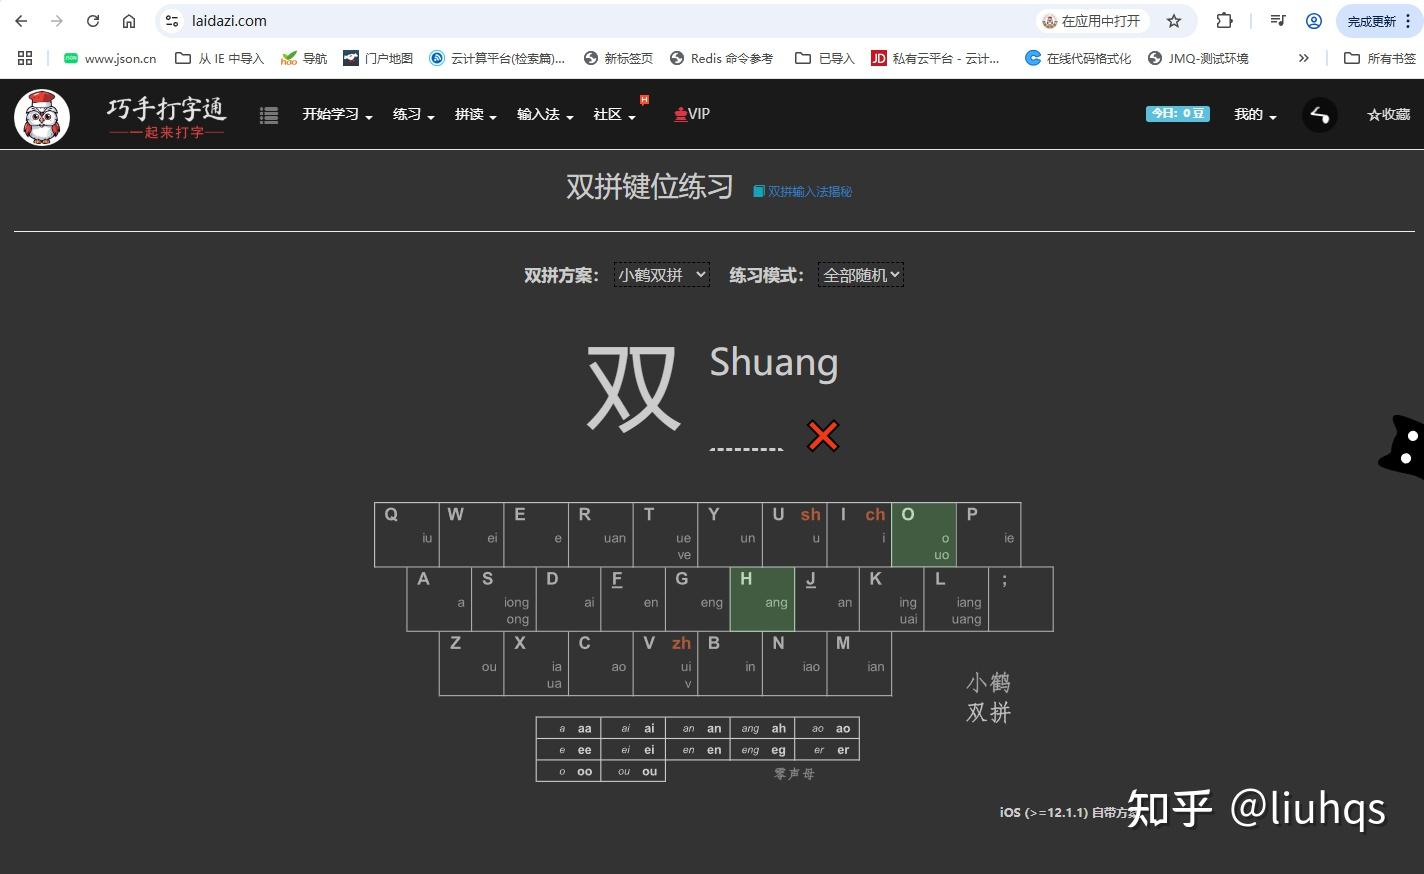Image resolution: width=1424 pixels, height=874 pixels.
Task: Show more bookmarks with the chevron
Action: pyautogui.click(x=1304, y=58)
